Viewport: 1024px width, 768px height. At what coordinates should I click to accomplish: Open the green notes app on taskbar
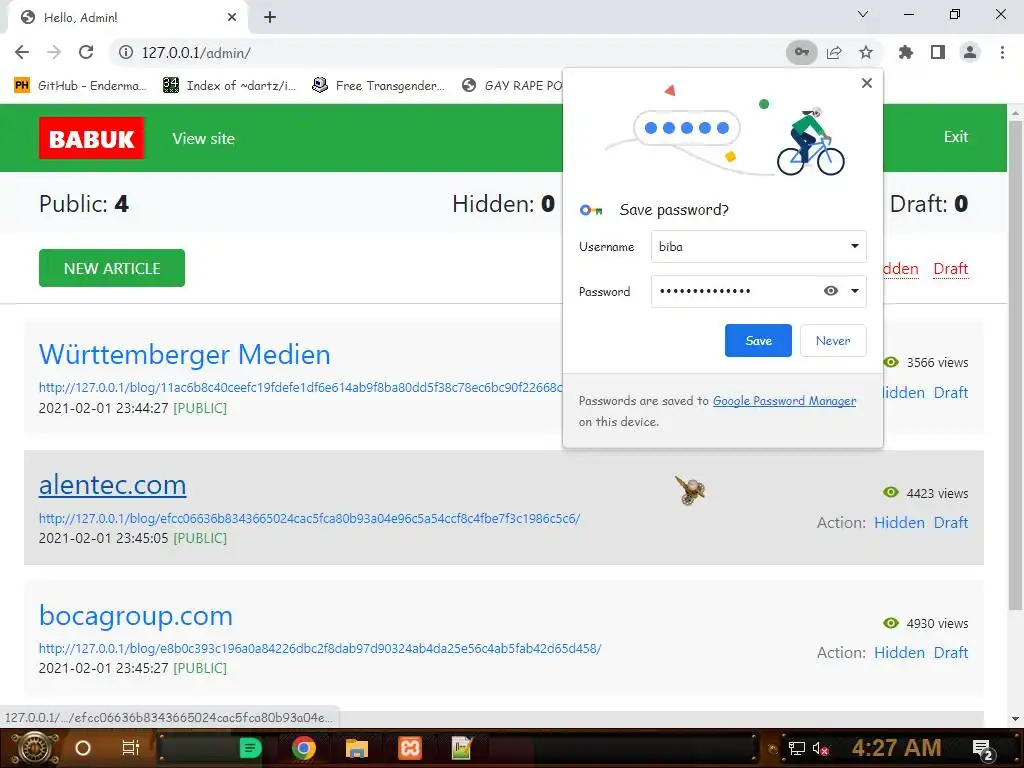coord(250,748)
